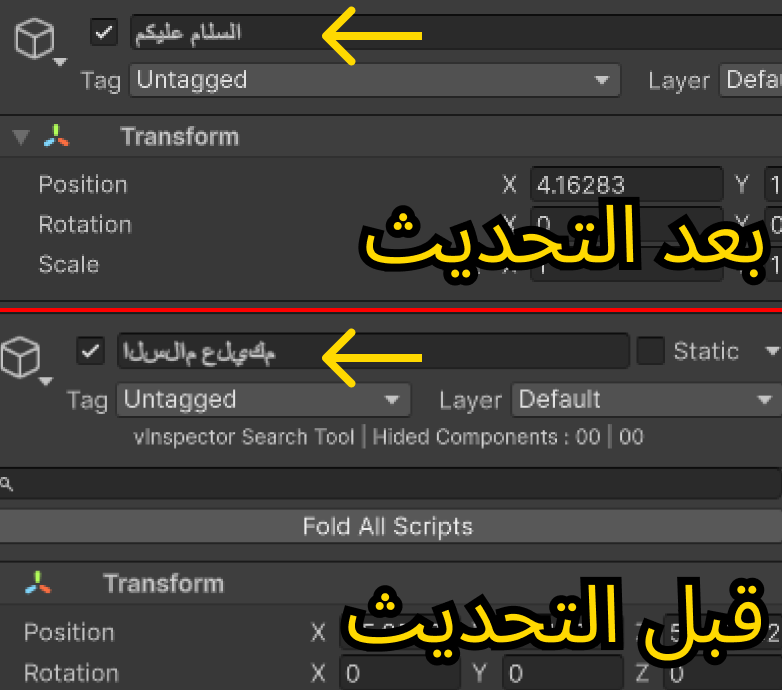Click the Rotation Z field in the lower inspector
The width and height of the screenshot is (782, 690).
723,674
